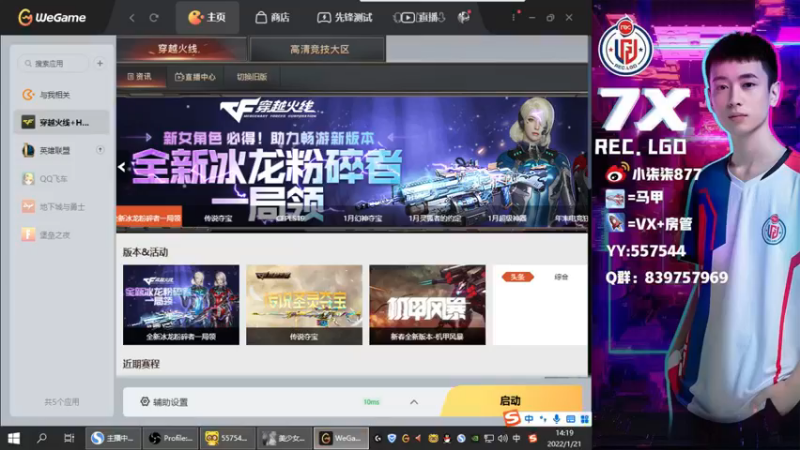
Task: Select 堡垒之夜 in the sidebar
Action: [x=62, y=235]
